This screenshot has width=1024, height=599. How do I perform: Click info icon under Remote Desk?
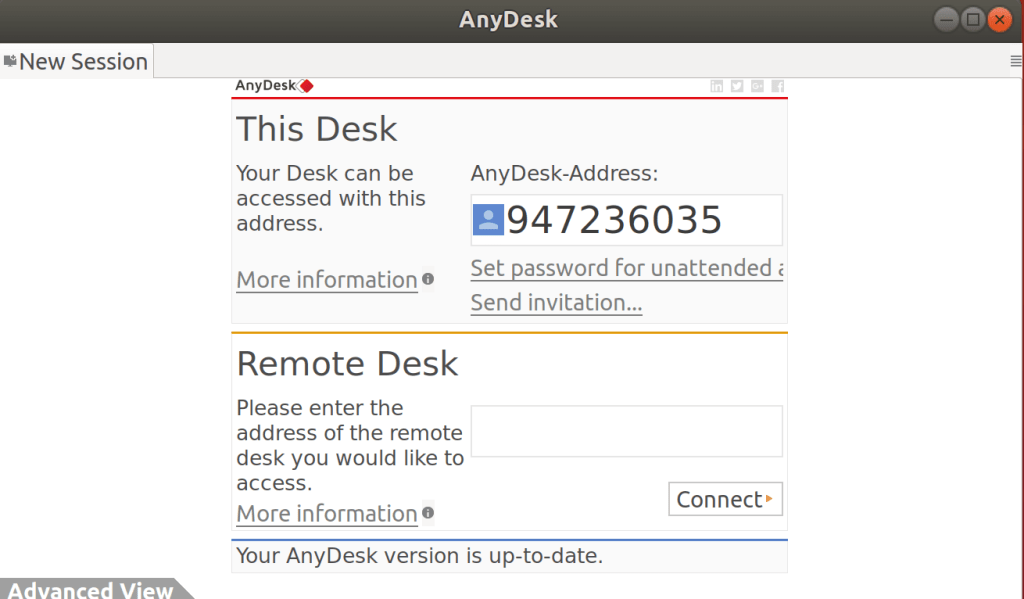tap(428, 513)
